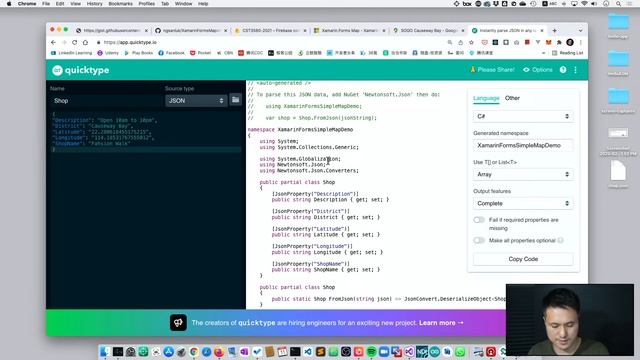Launch App Store from the Dock
This screenshot has width=640, height=360.
(169, 351)
